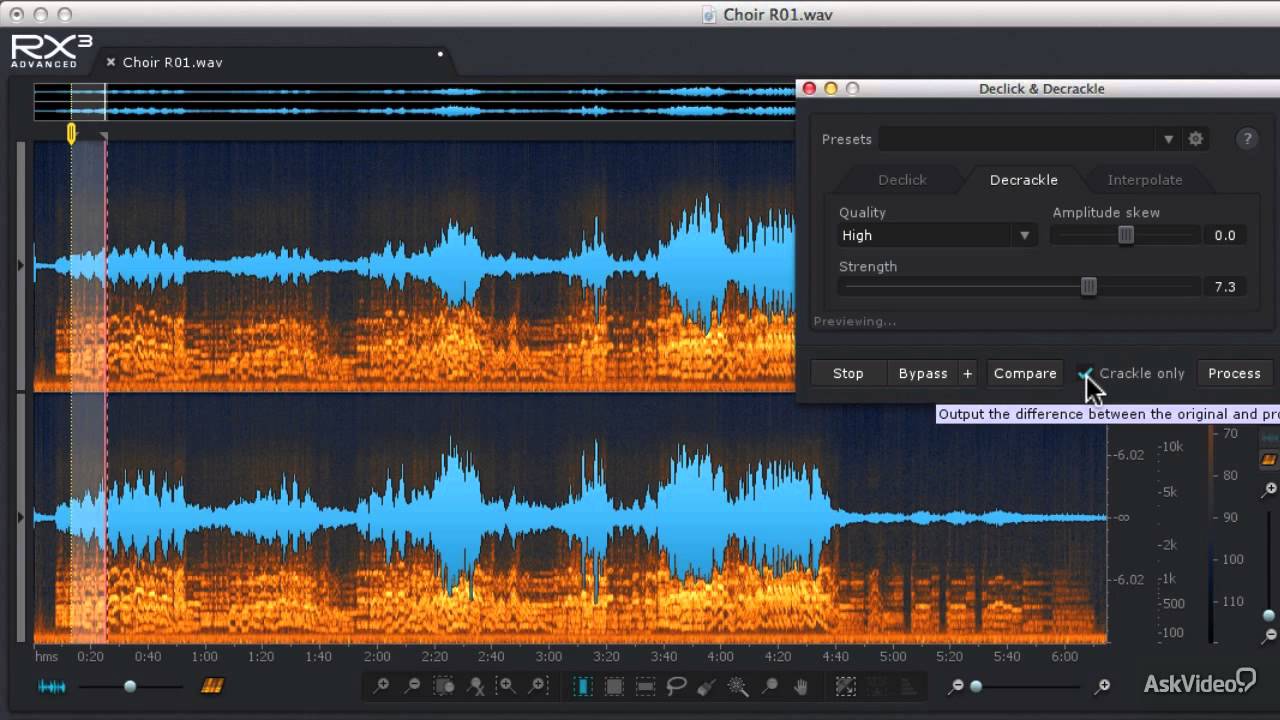This screenshot has width=1280, height=720.
Task: Click the hms time format label
Action: pos(46,657)
